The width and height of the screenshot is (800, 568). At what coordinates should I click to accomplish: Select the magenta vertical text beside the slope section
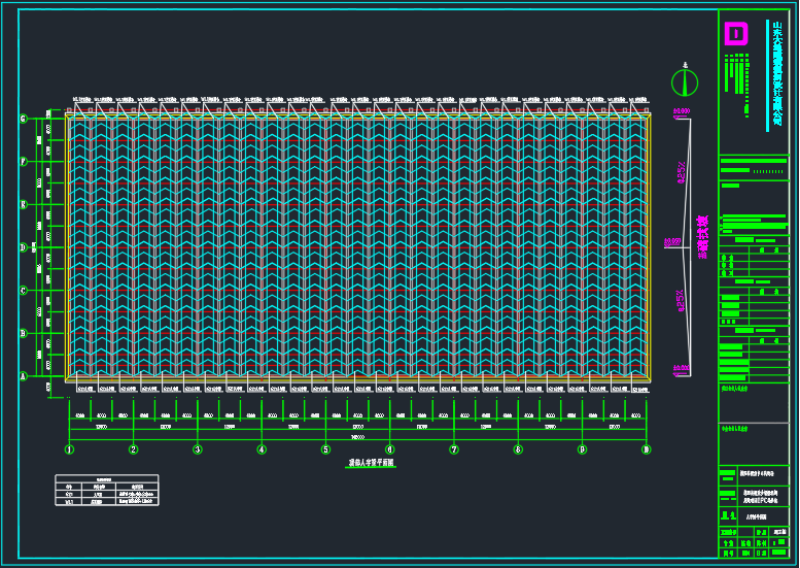click(702, 238)
